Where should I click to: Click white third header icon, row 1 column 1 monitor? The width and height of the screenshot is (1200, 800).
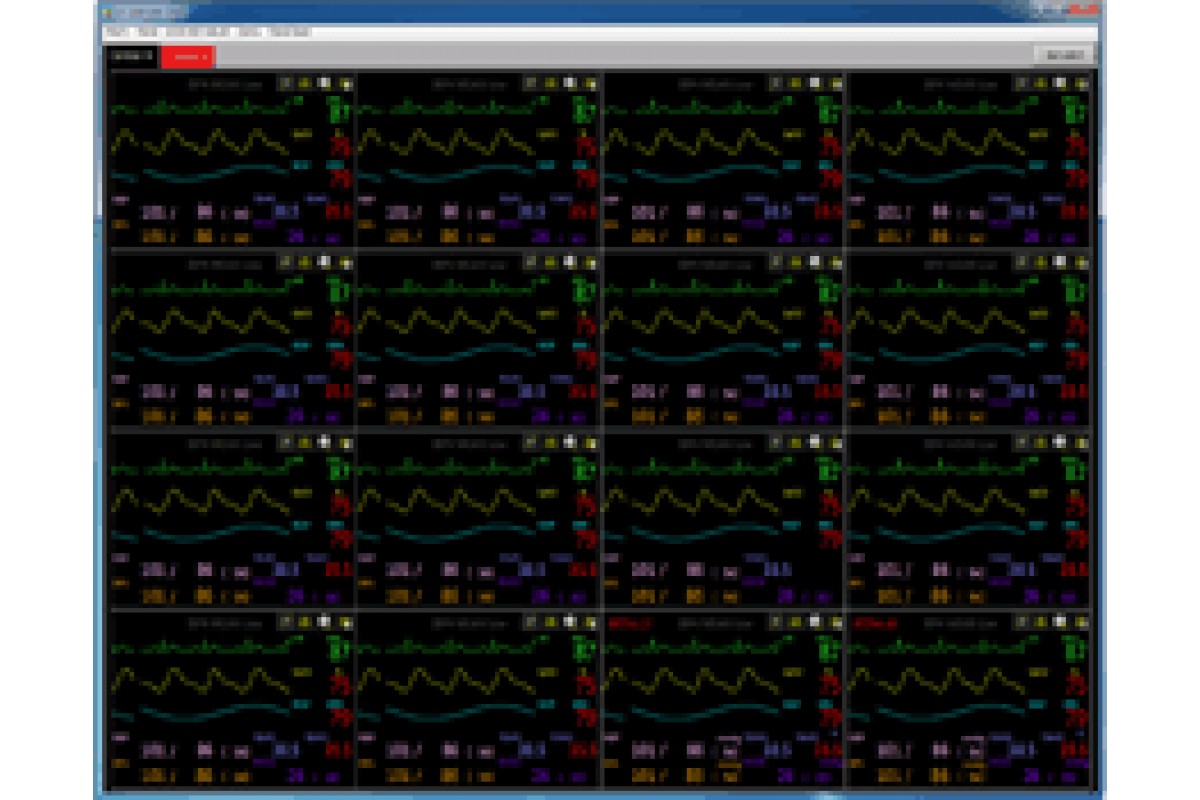pos(324,84)
